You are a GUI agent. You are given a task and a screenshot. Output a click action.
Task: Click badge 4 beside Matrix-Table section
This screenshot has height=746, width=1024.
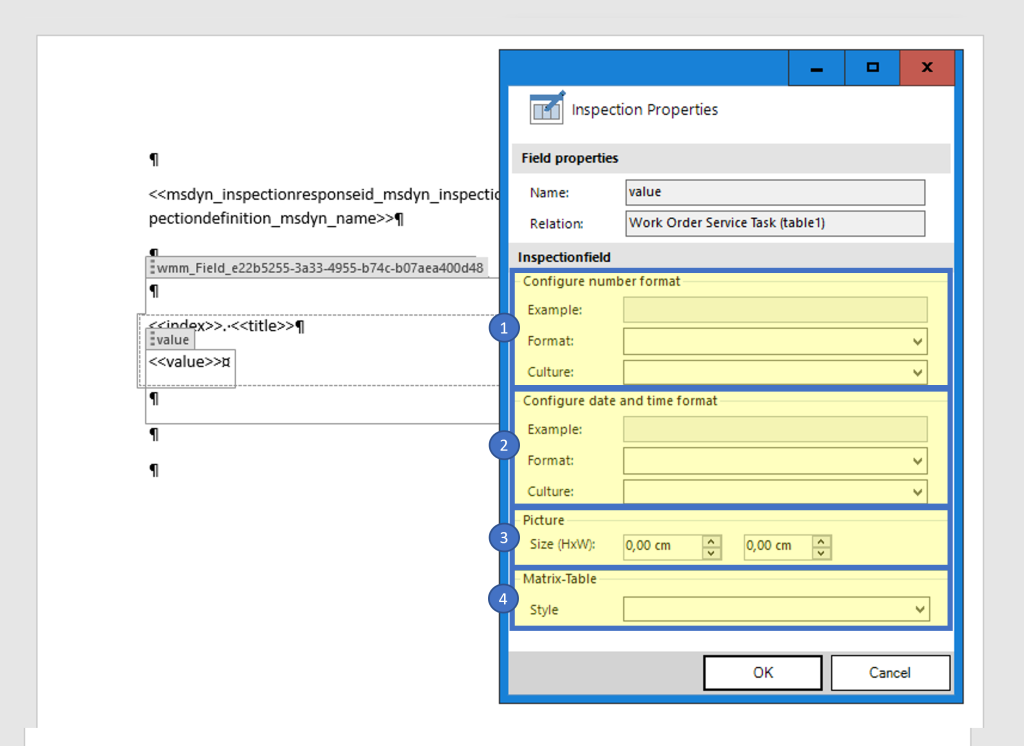[503, 597]
